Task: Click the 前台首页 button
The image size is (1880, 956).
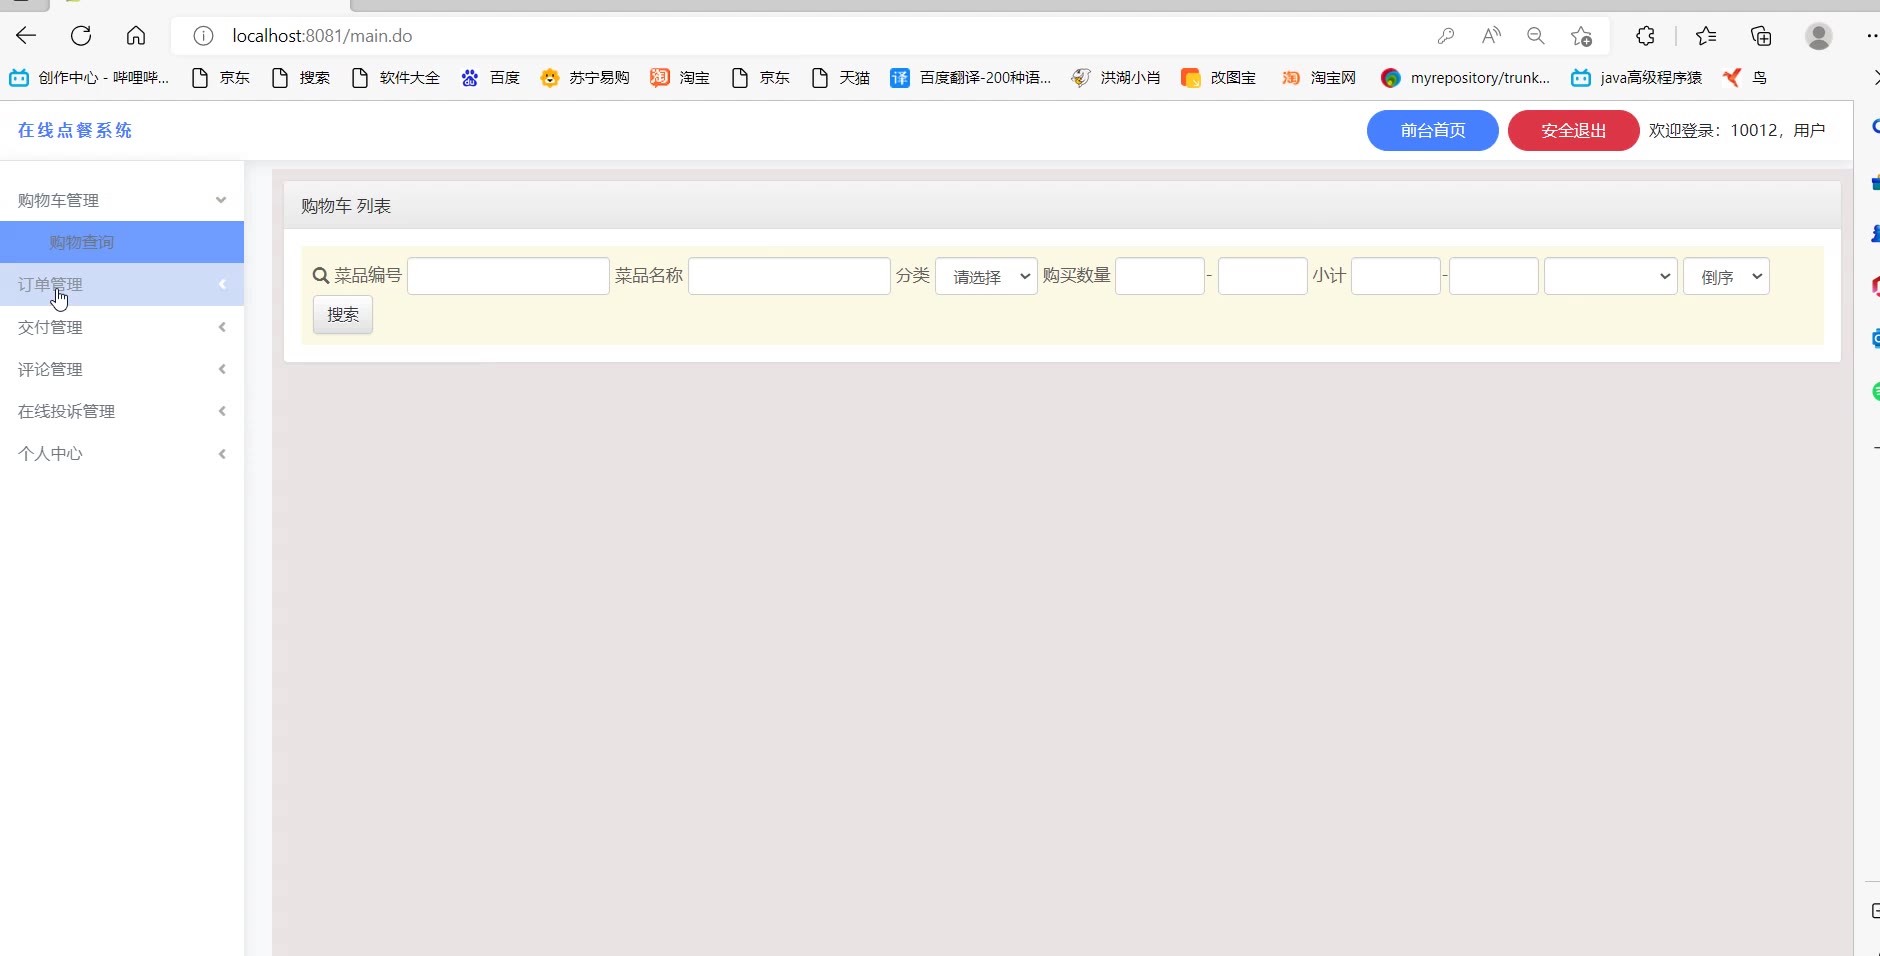Action: pyautogui.click(x=1432, y=130)
